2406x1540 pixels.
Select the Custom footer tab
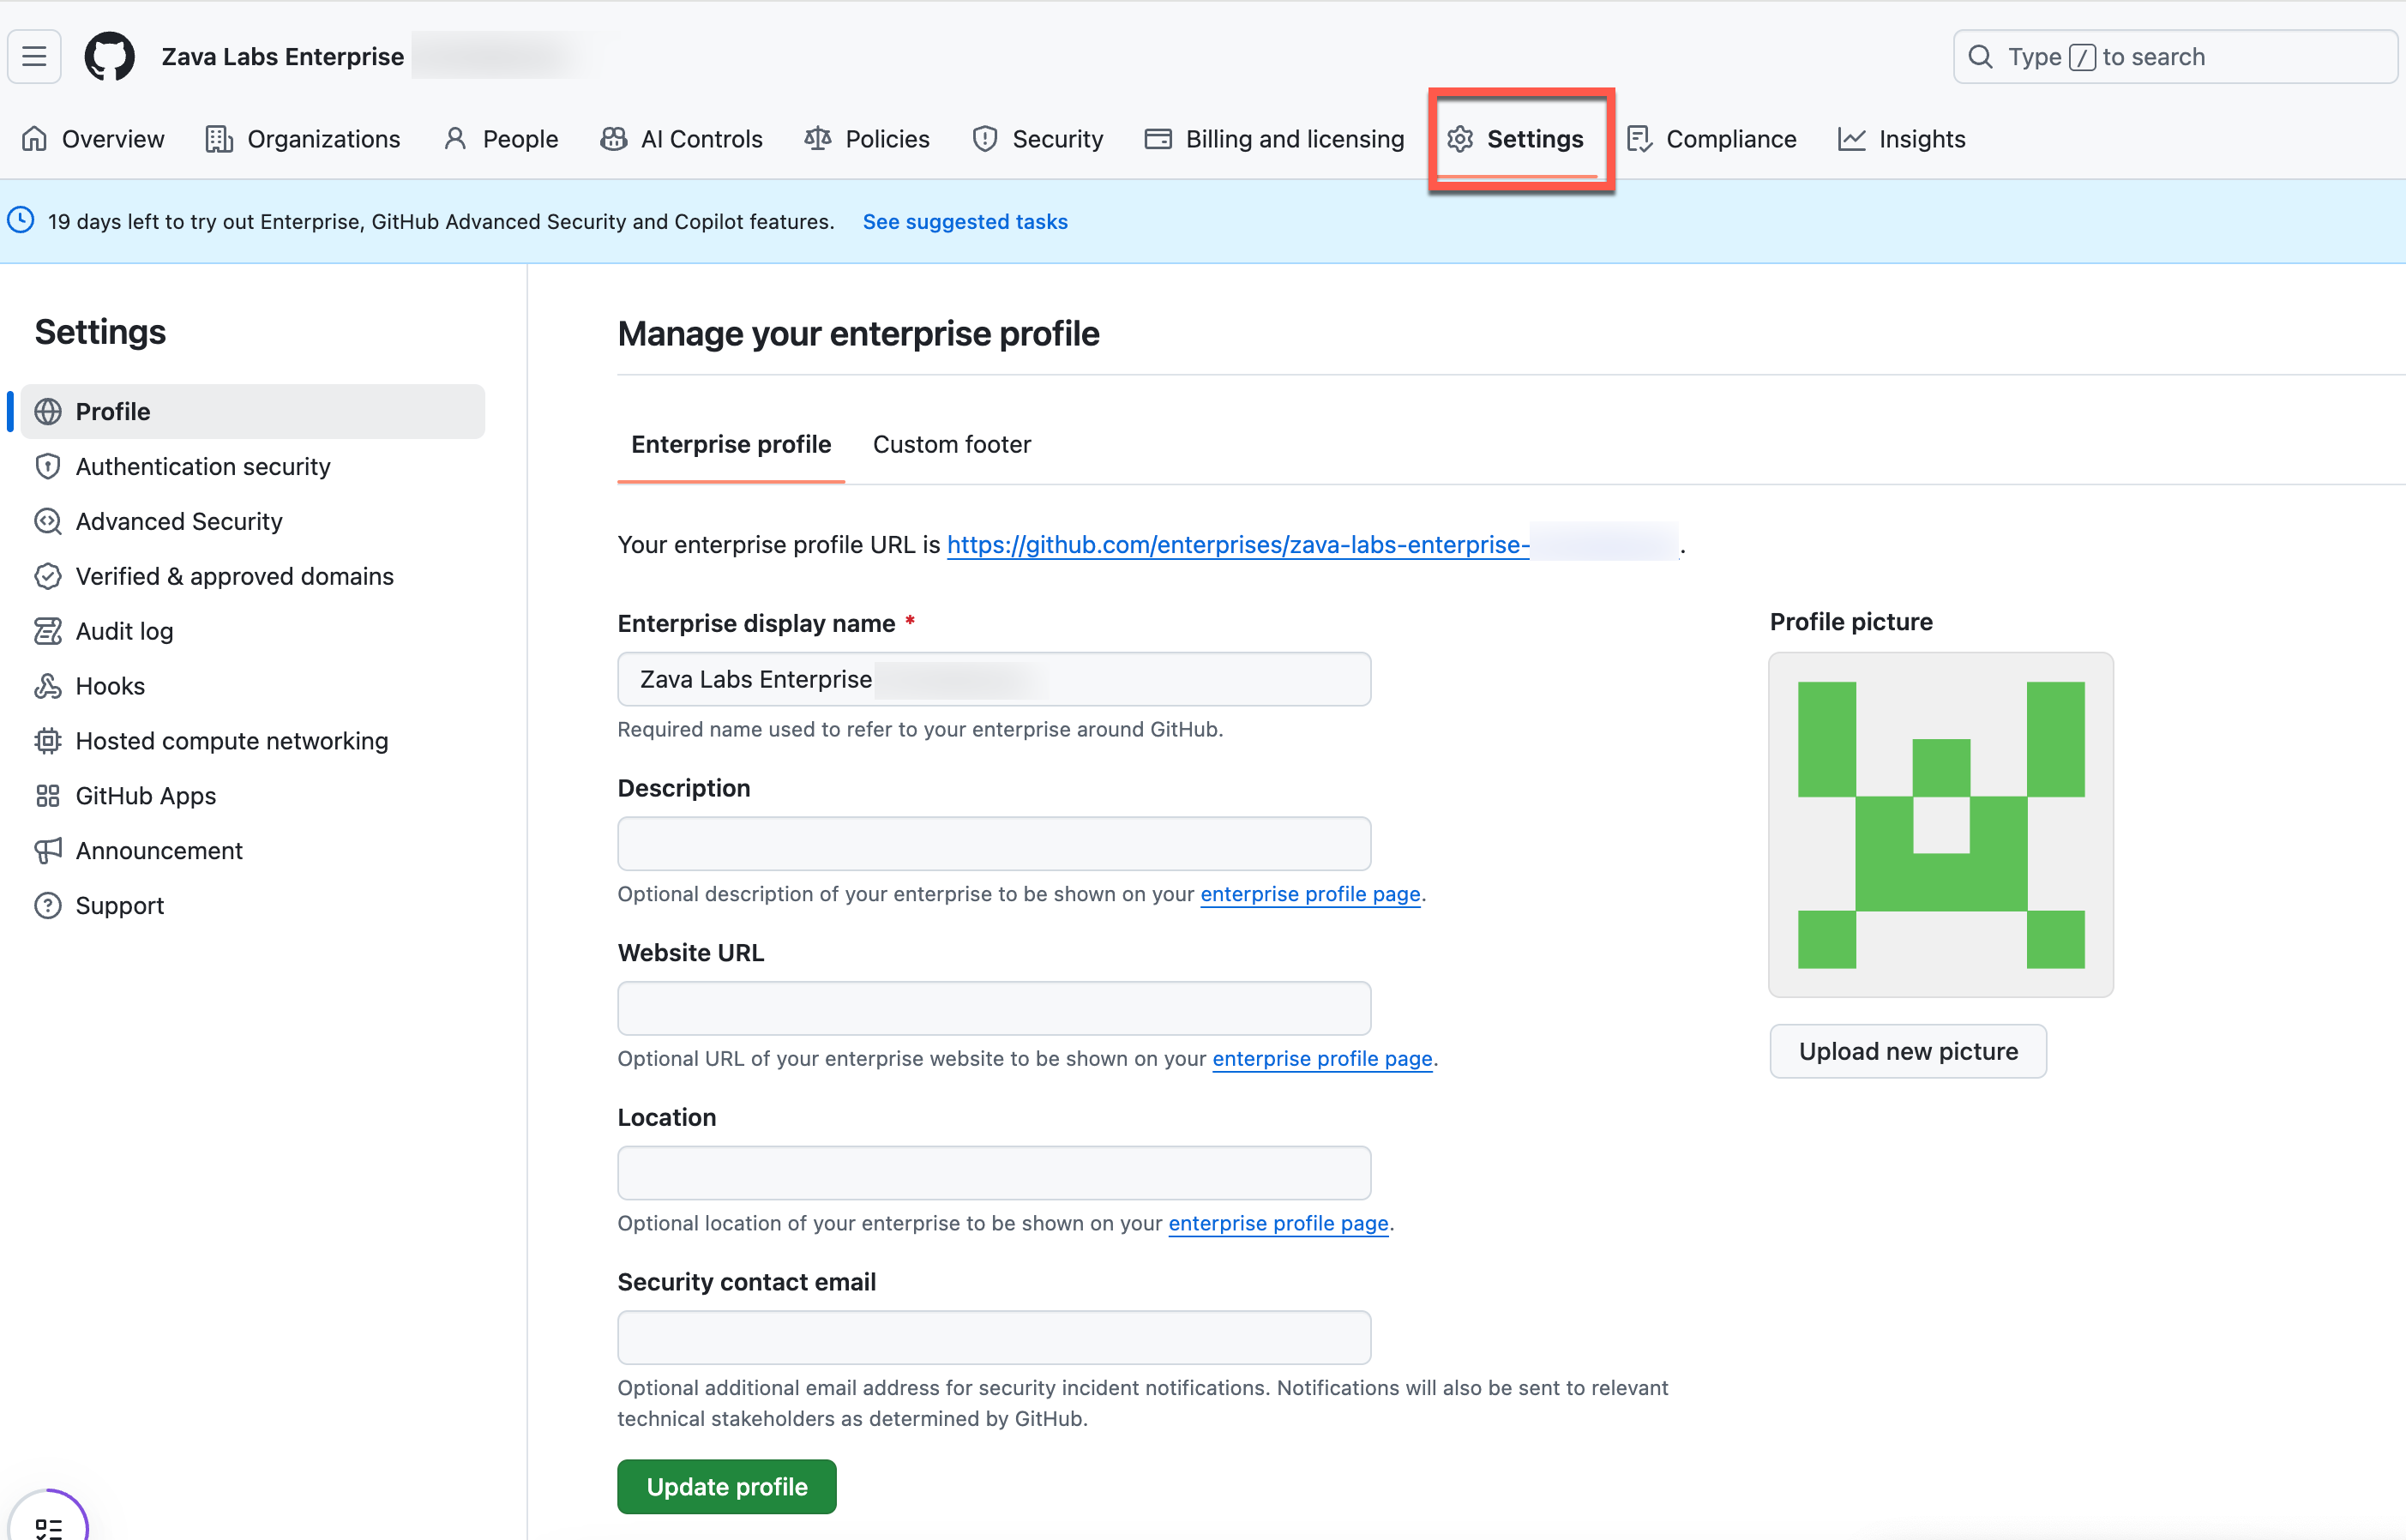click(951, 444)
